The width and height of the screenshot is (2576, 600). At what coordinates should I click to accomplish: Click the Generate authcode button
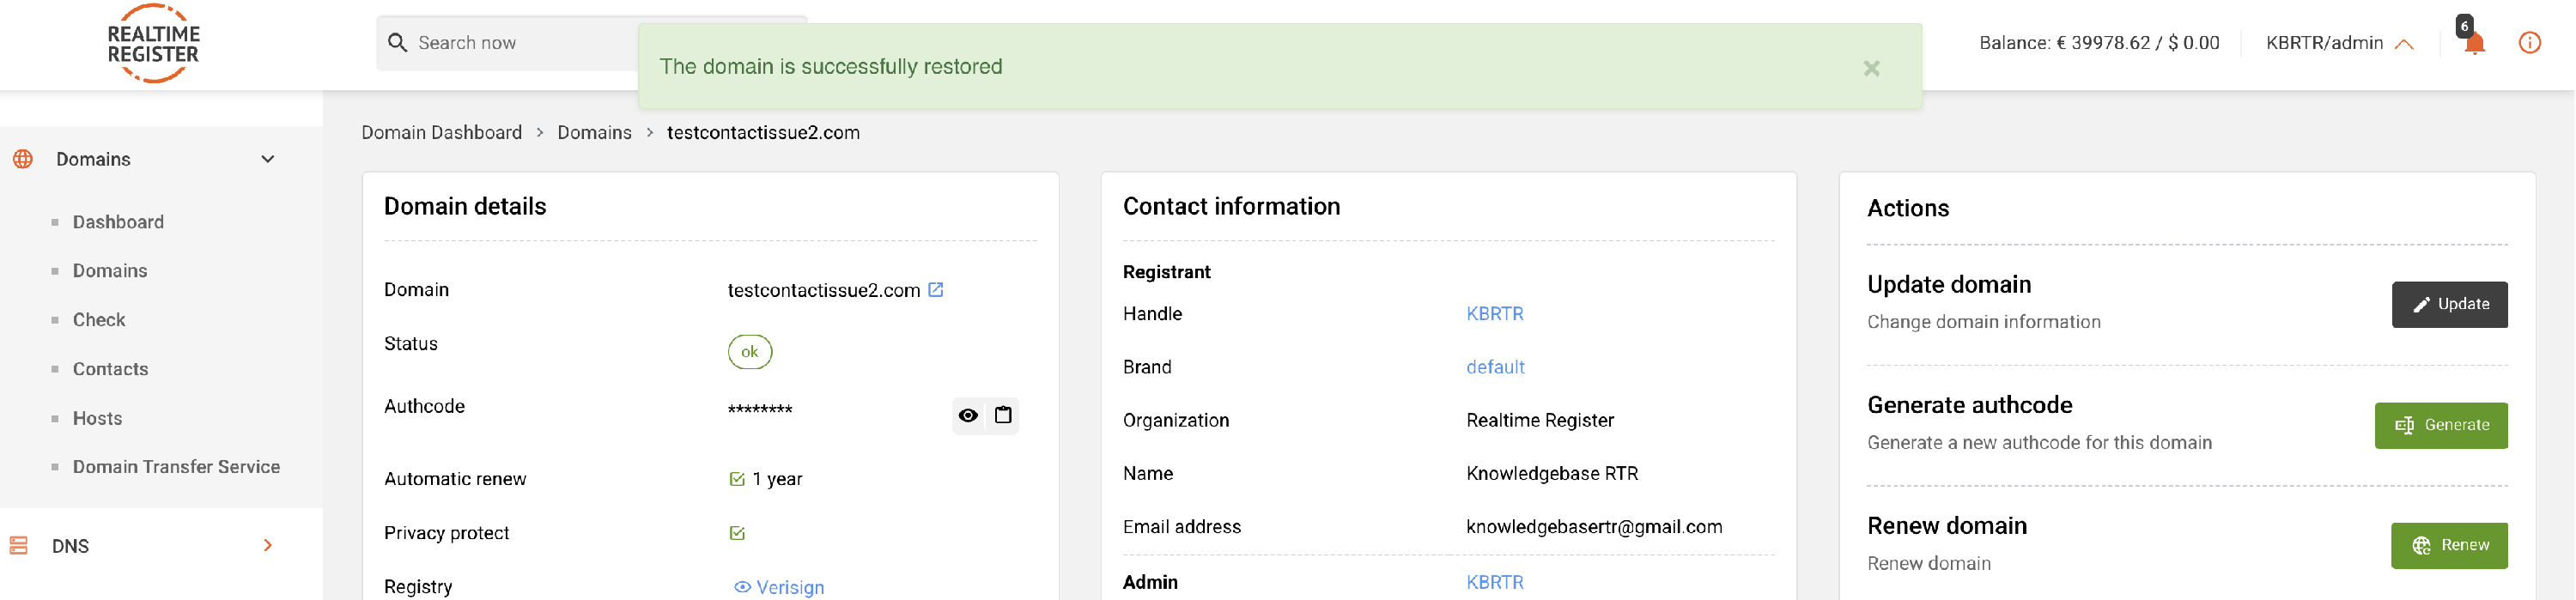2440,426
